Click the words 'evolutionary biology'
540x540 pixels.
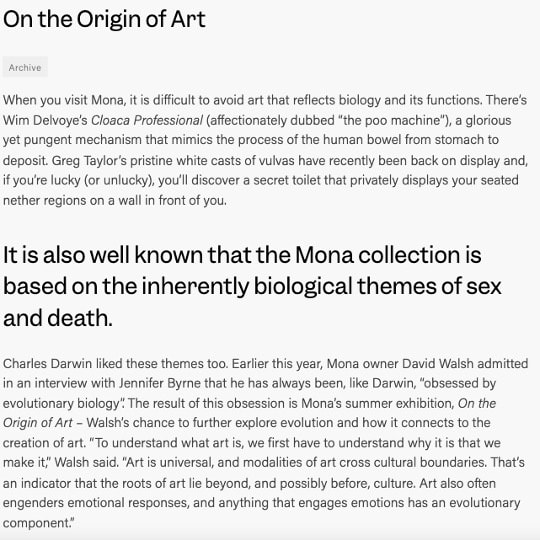pyautogui.click(x=61, y=403)
